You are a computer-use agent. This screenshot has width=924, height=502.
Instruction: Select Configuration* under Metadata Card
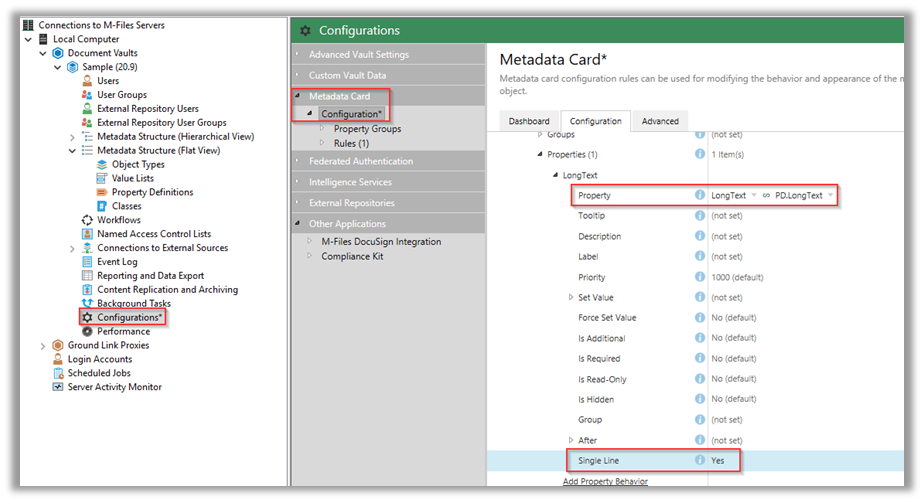point(351,114)
